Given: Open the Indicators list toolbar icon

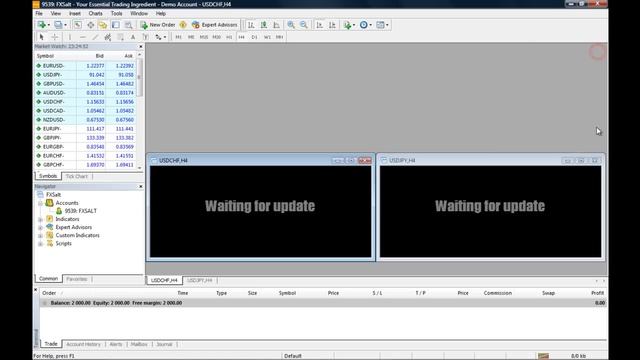Looking at the screenshot, I should point(347,25).
